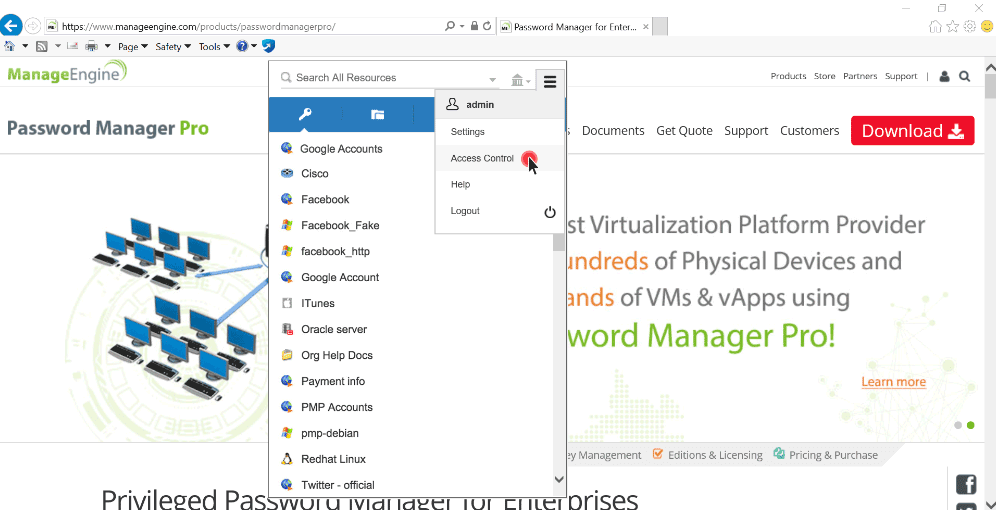The height and width of the screenshot is (510, 996).
Task: Click the Read mail icon
Action: point(72,46)
